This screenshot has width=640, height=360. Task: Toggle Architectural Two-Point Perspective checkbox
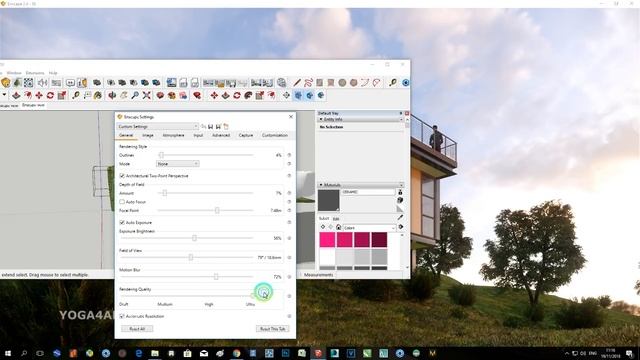pos(122,176)
